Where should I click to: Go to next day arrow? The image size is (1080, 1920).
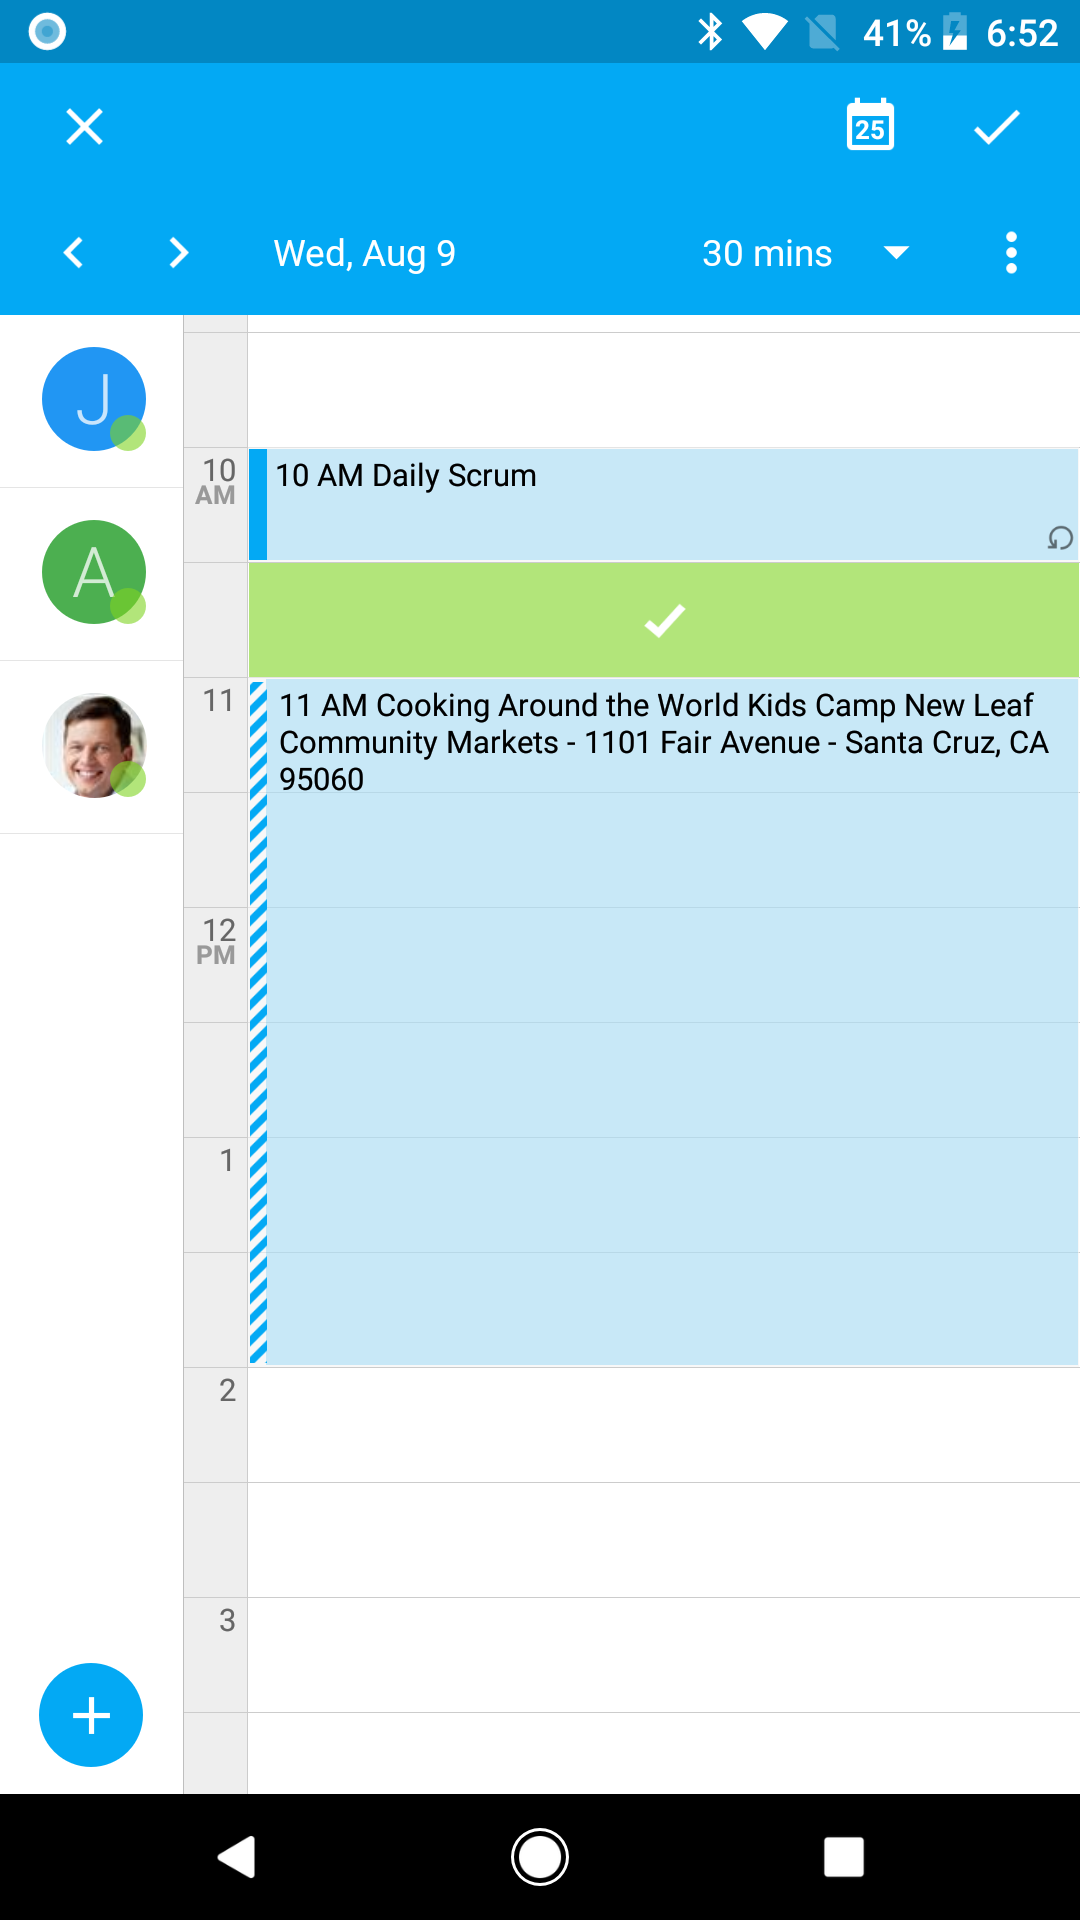click(179, 253)
